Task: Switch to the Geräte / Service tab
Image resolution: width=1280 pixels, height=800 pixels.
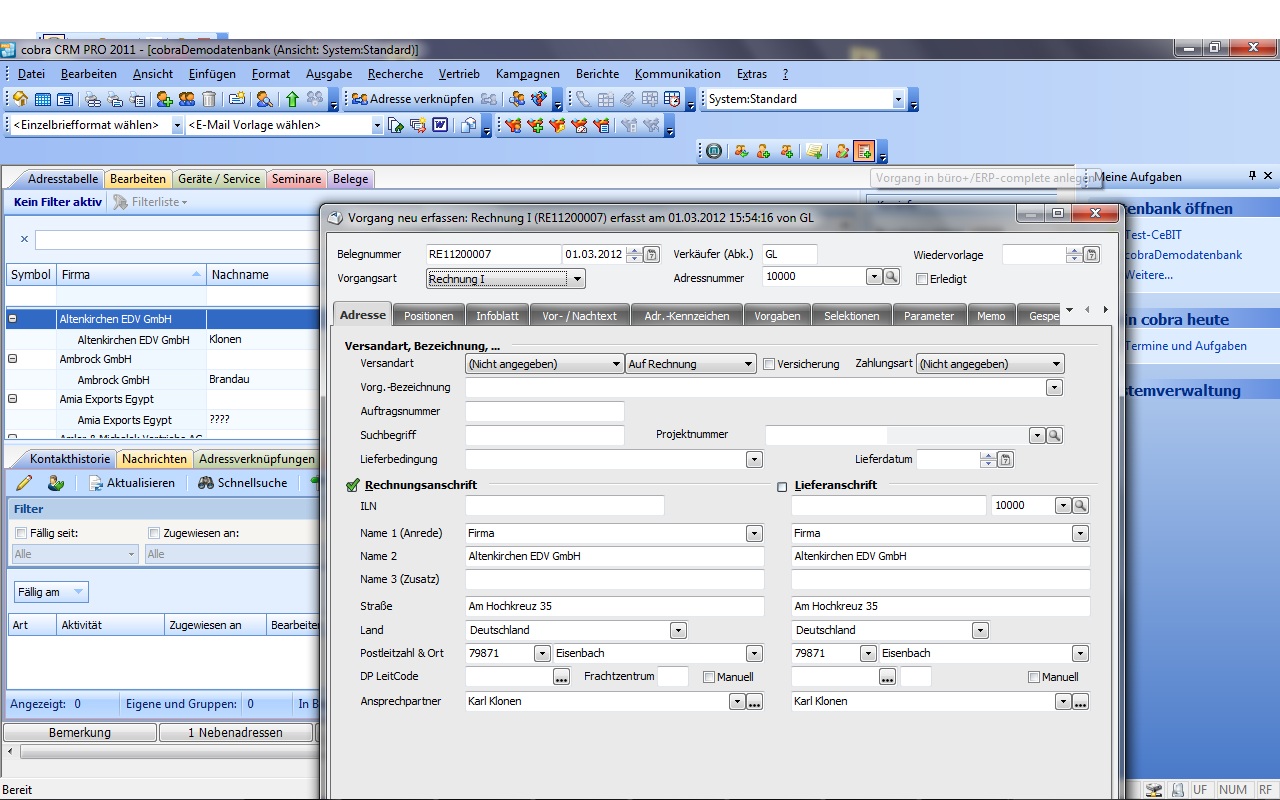Action: (x=218, y=179)
